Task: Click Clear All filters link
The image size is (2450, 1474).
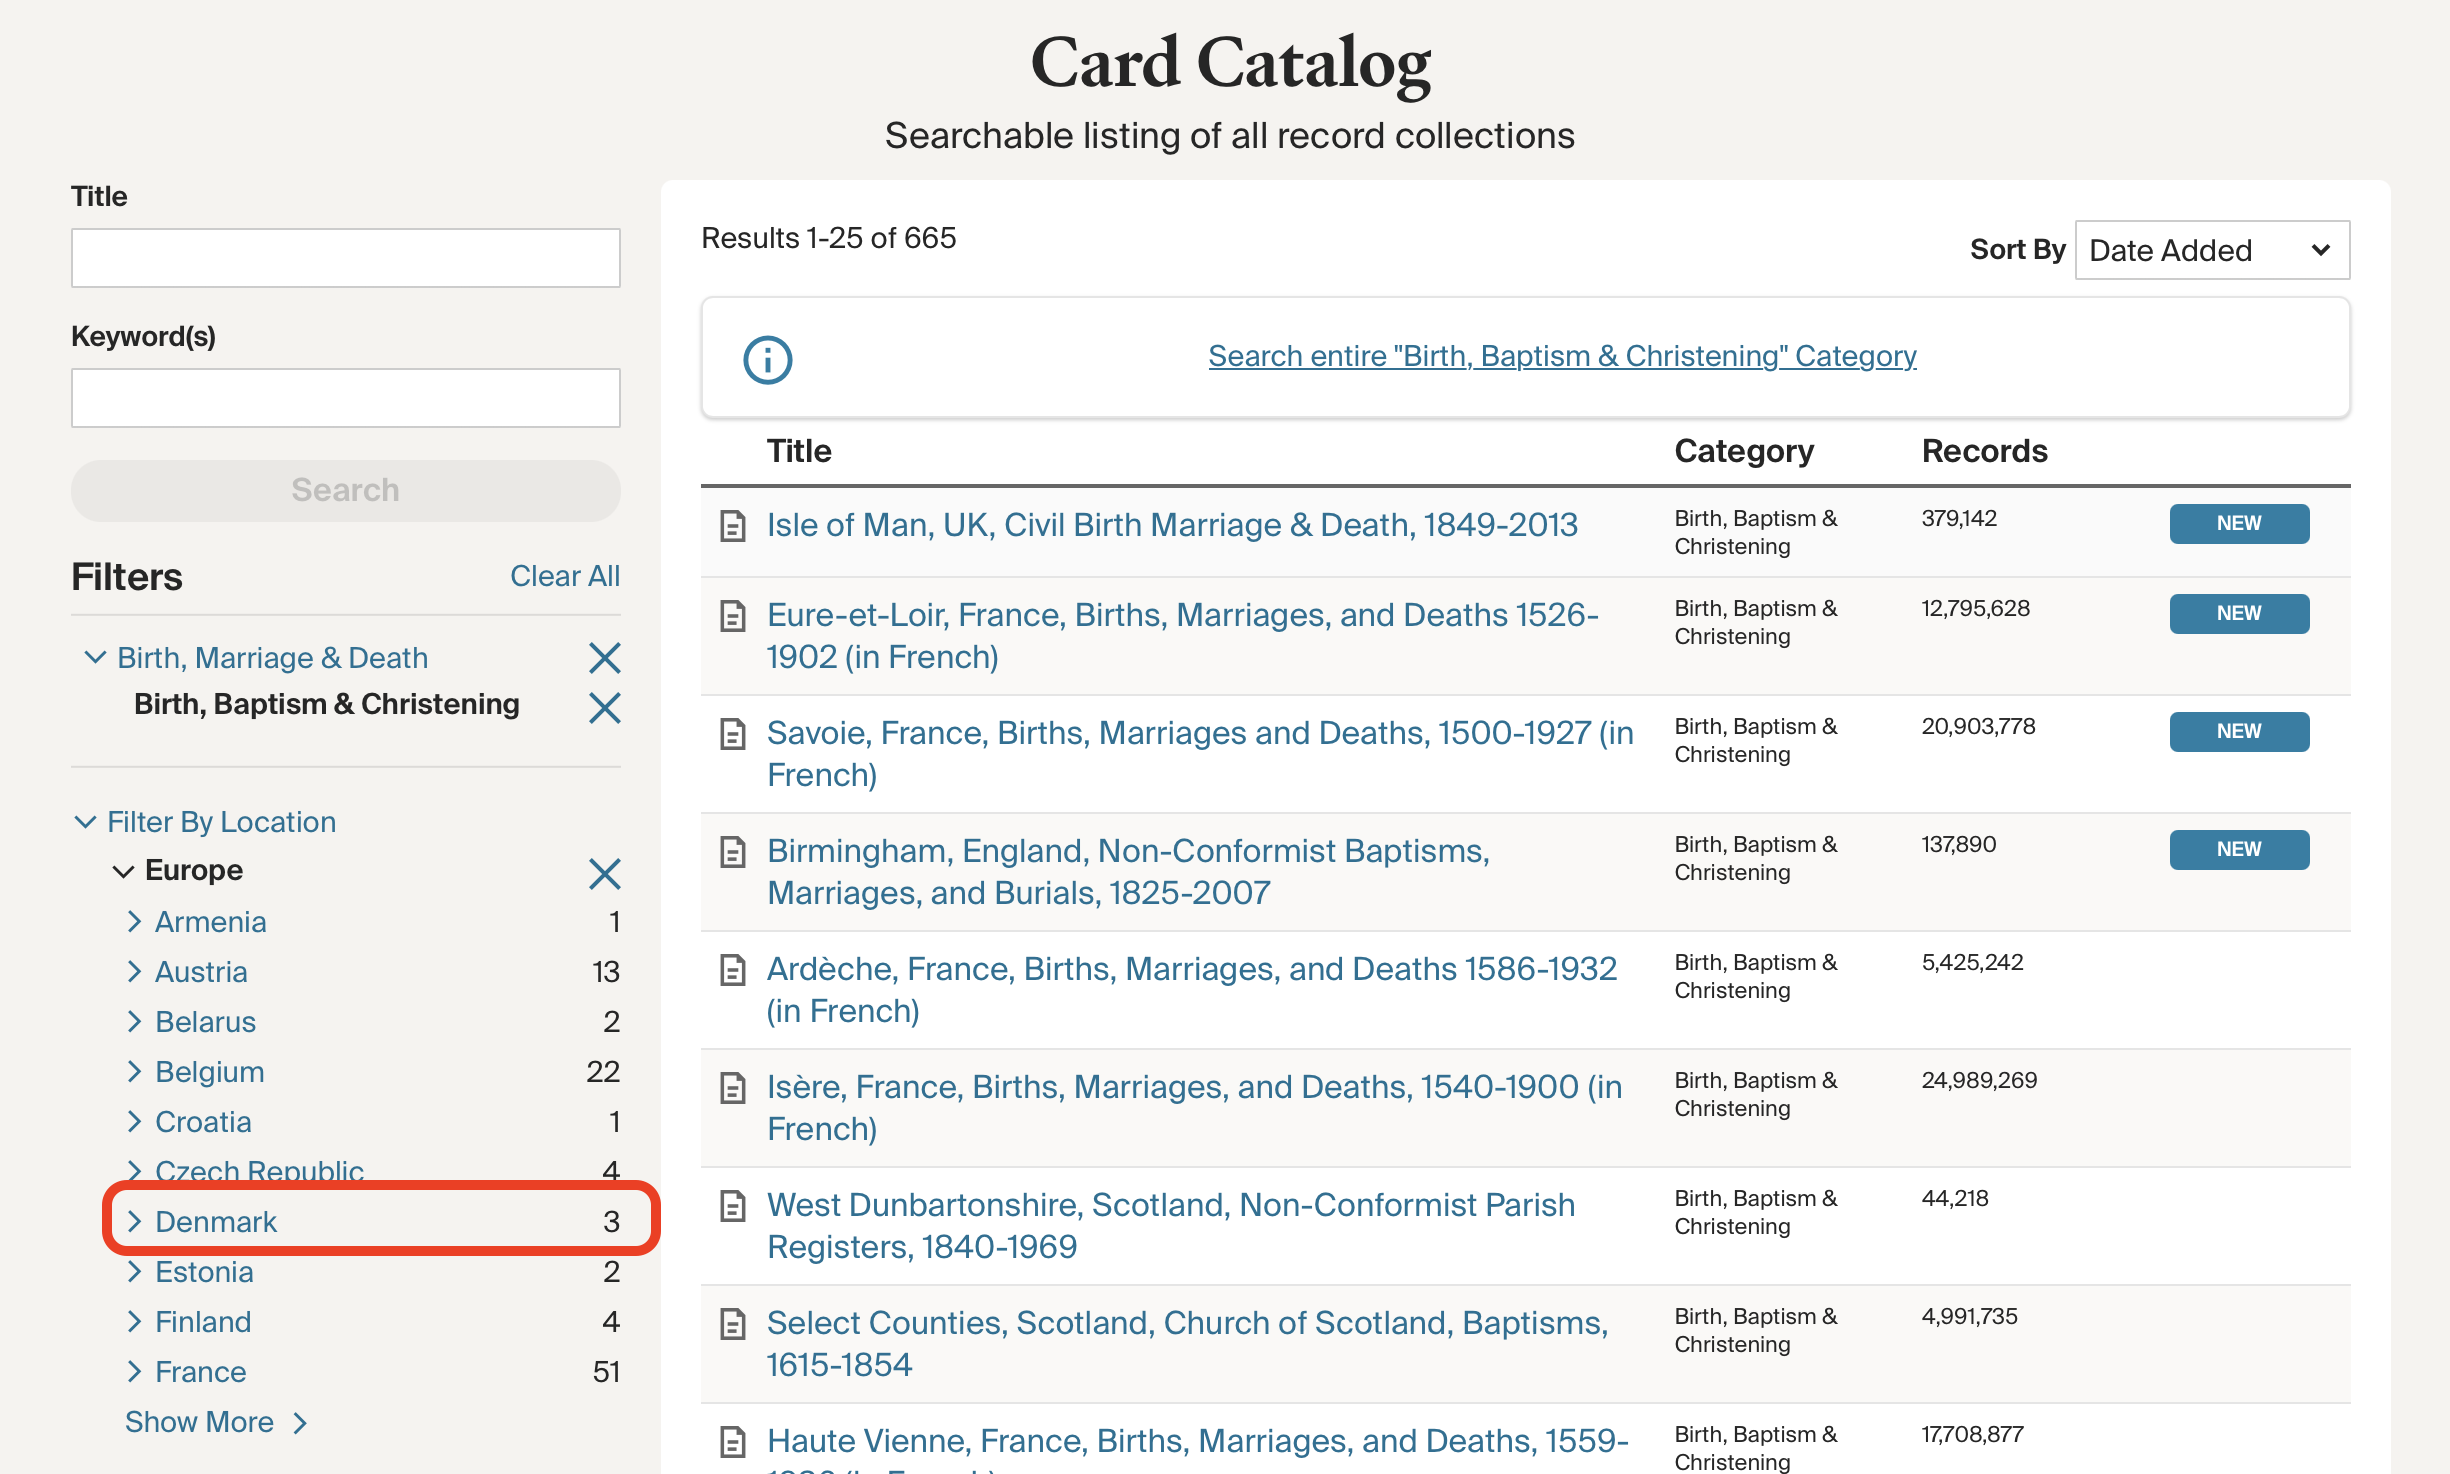Action: point(564,576)
